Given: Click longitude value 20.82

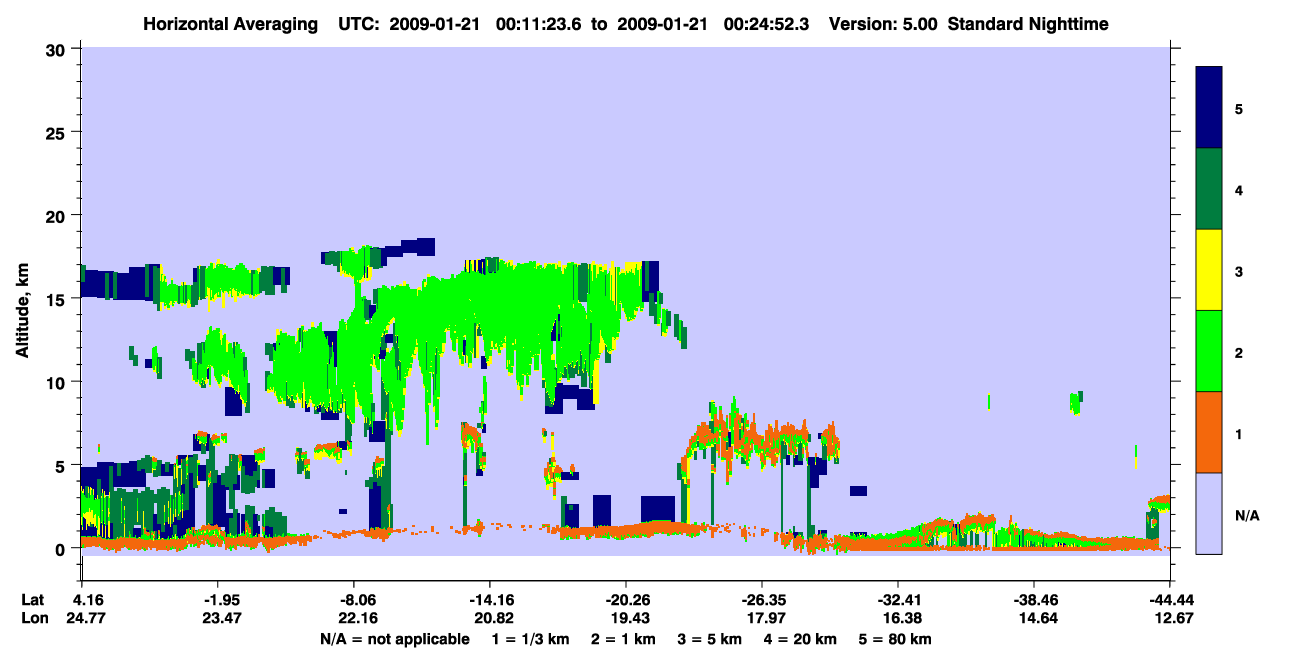Looking at the screenshot, I should [494, 619].
